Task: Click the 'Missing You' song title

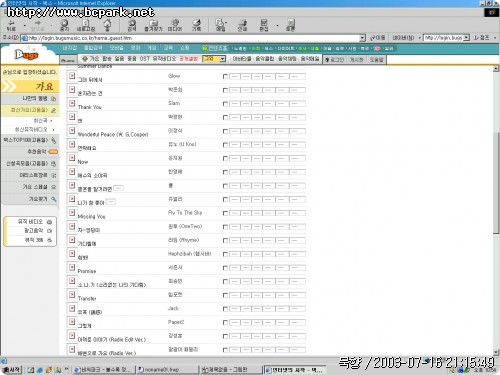Action: tap(91, 216)
